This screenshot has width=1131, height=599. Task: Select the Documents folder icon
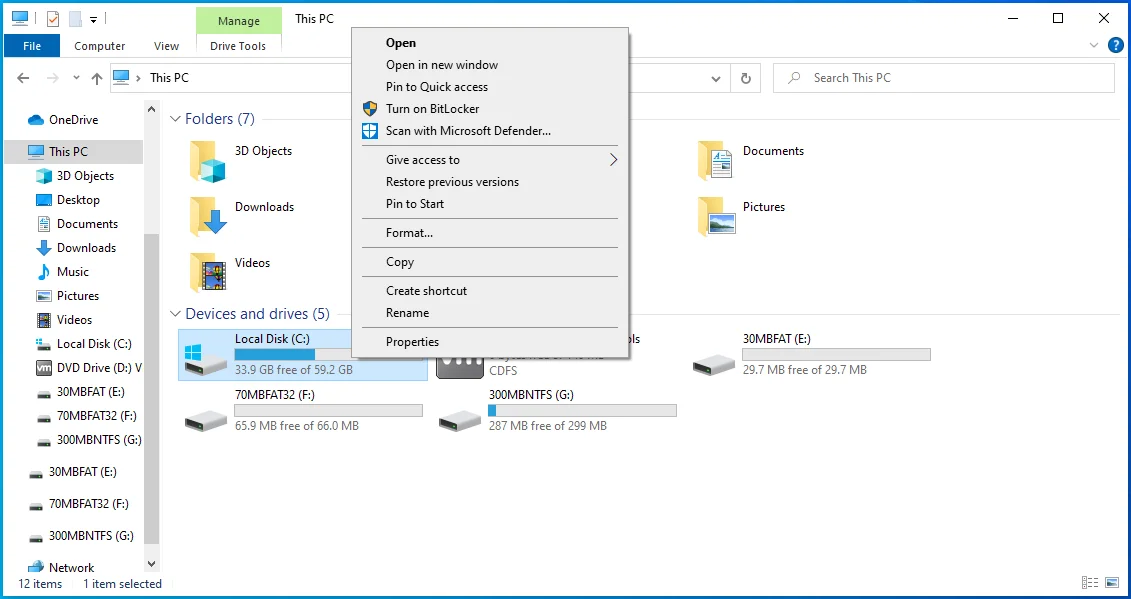[x=716, y=160]
